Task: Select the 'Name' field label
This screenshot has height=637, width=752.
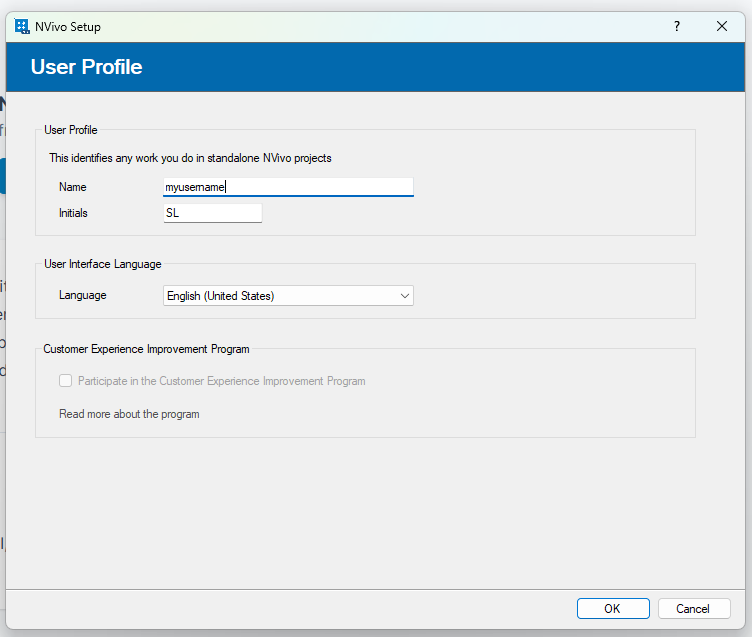Action: [73, 187]
